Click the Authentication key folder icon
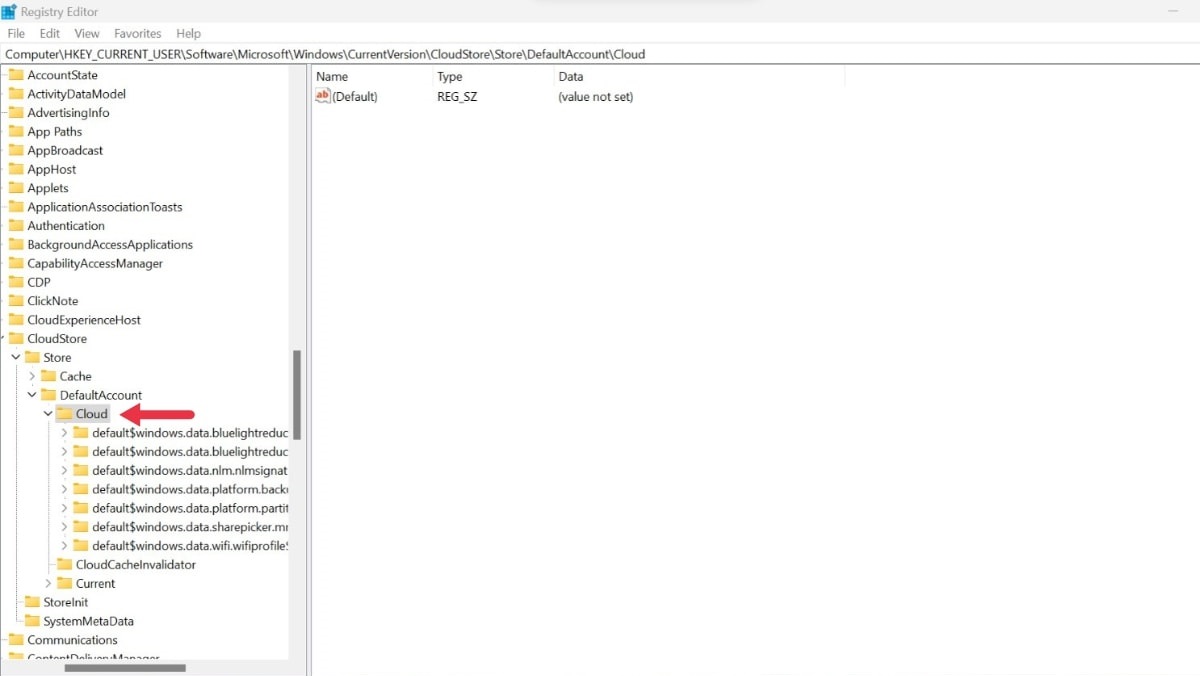Viewport: 1200px width, 676px height. tap(18, 225)
